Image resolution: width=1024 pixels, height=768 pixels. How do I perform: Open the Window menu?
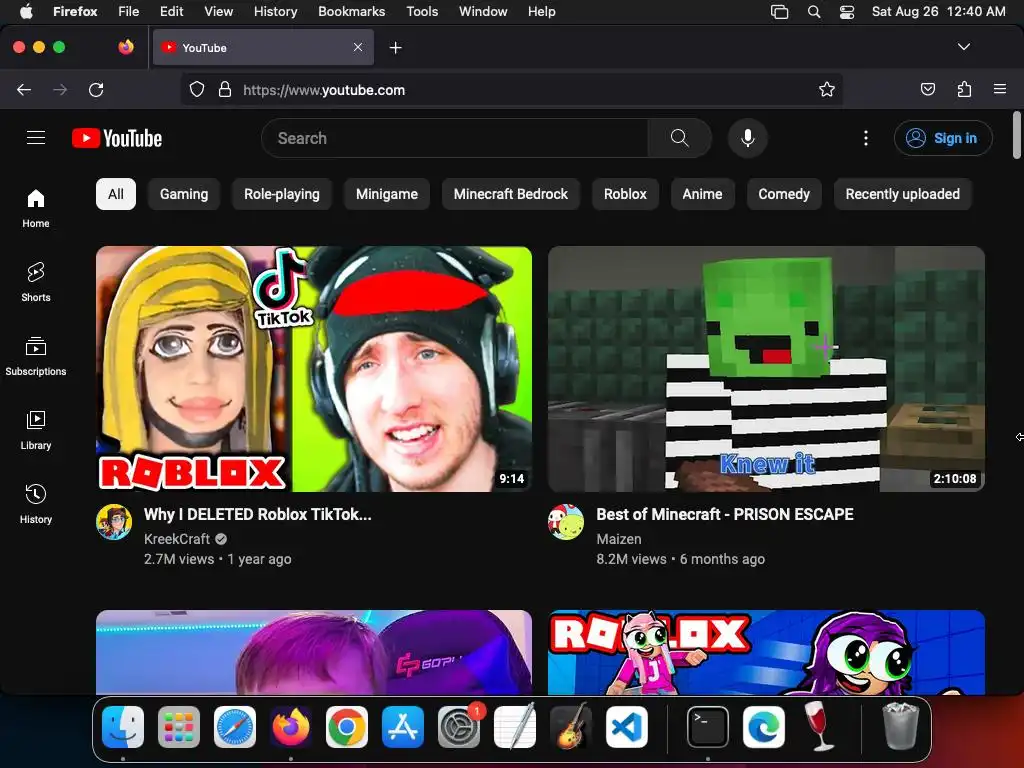(x=483, y=12)
